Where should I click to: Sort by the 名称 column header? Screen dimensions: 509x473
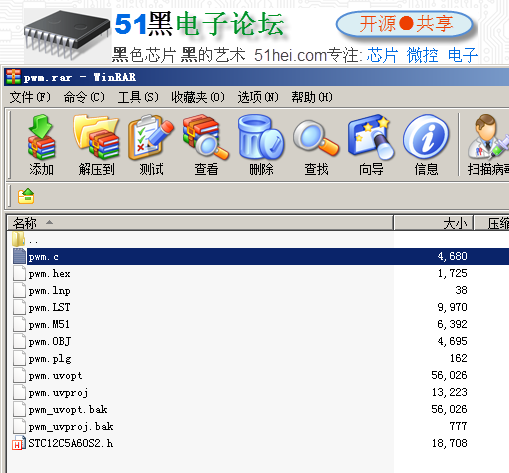(x=200, y=223)
